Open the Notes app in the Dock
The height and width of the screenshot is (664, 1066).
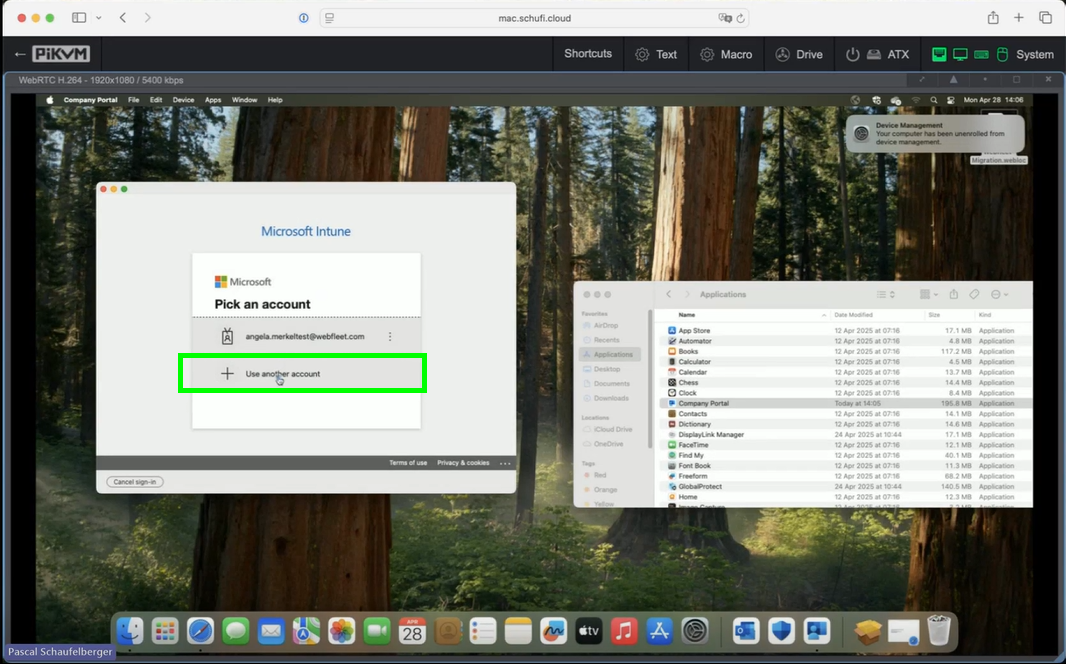518,631
